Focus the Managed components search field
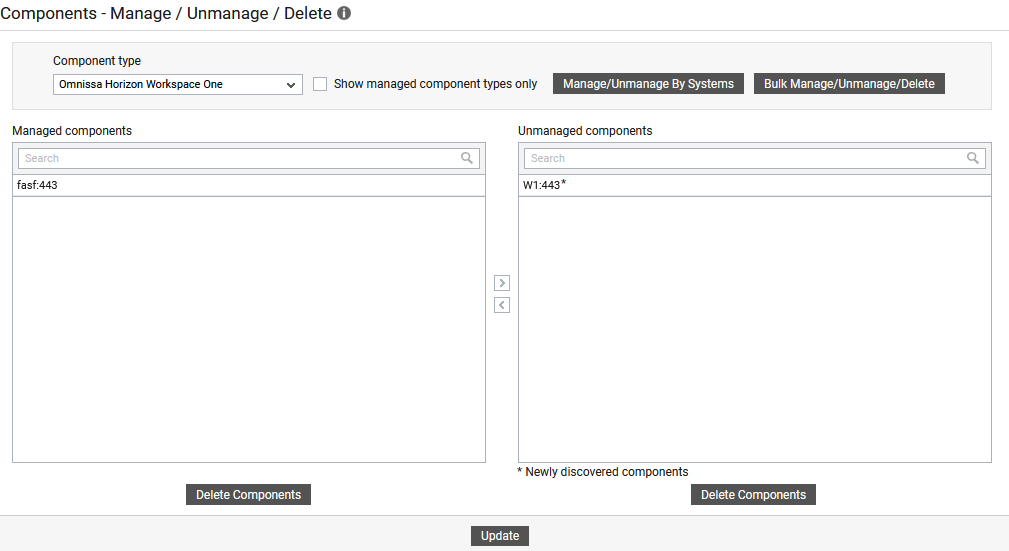The height and width of the screenshot is (551, 1009). coord(248,158)
